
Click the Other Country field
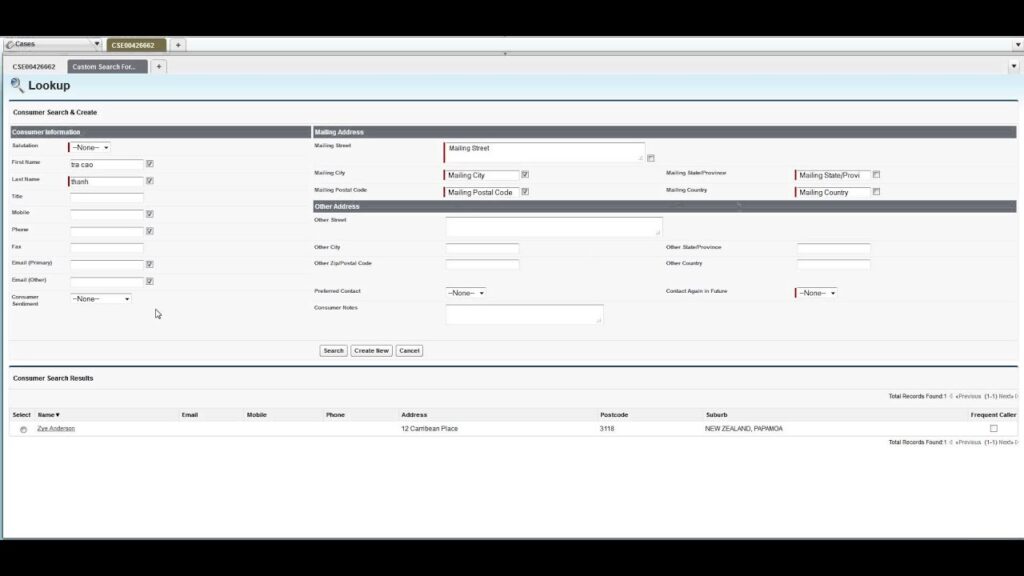coord(833,264)
